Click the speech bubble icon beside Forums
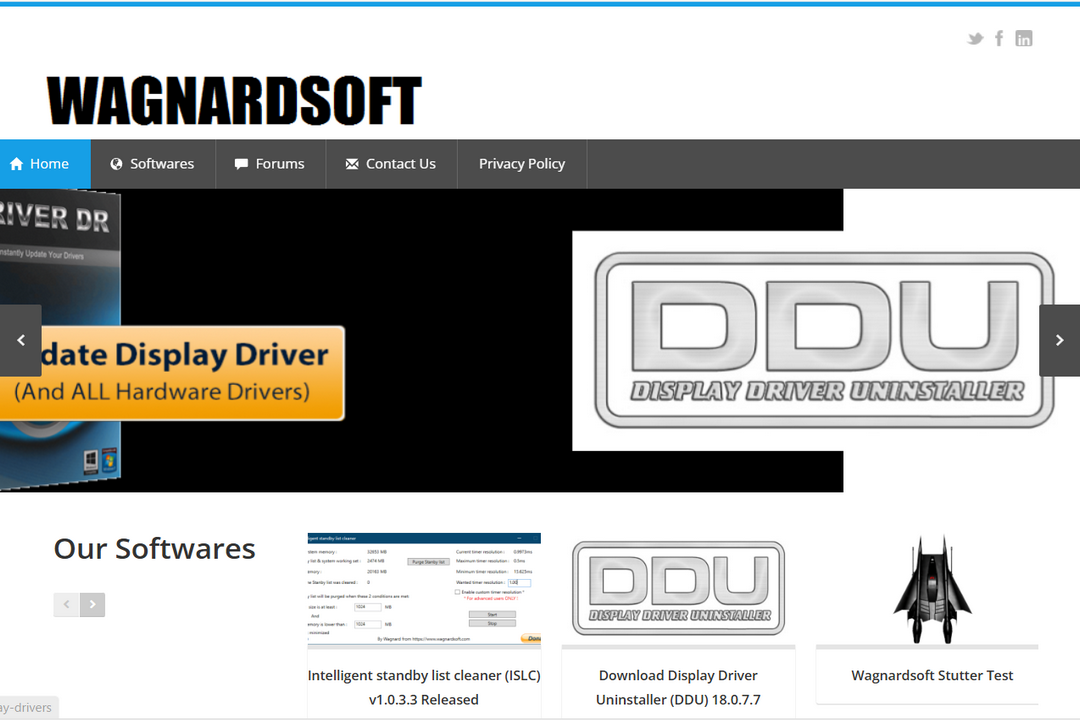1080x720 pixels. click(240, 163)
